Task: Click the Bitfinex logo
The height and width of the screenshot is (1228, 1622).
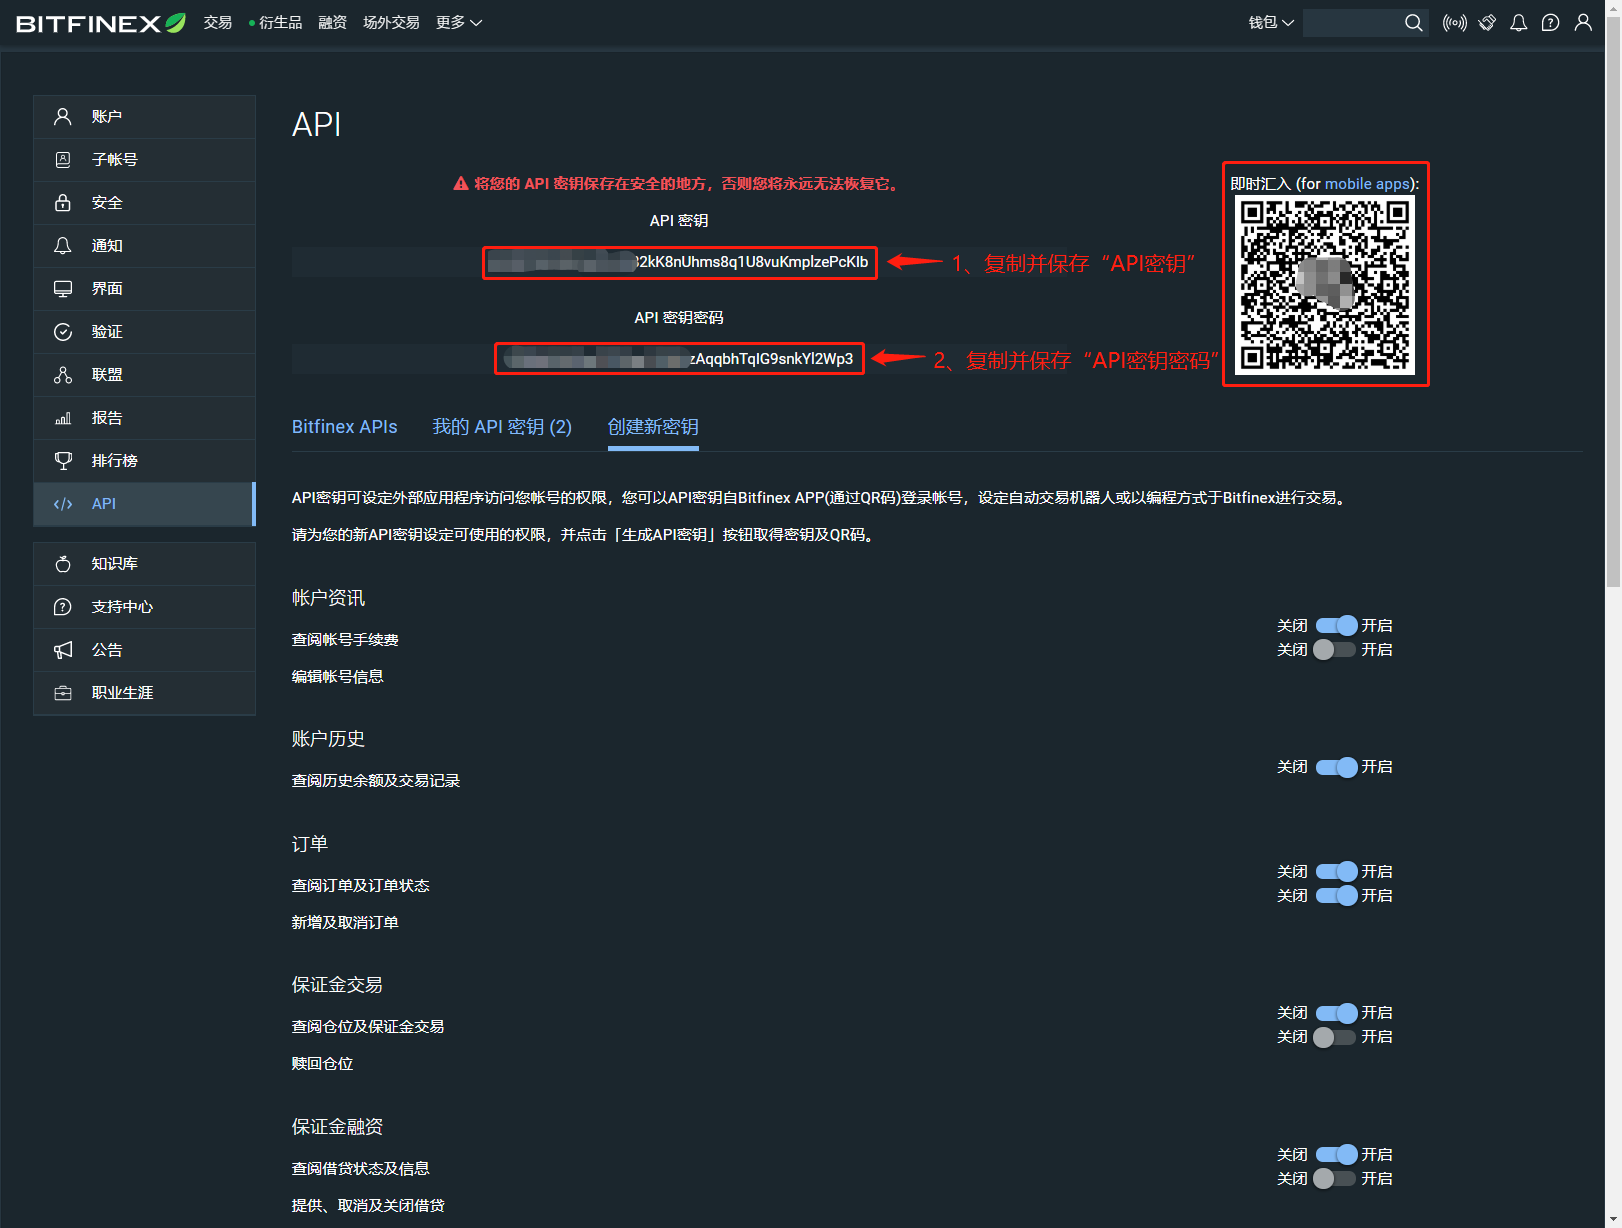Action: pyautogui.click(x=101, y=23)
